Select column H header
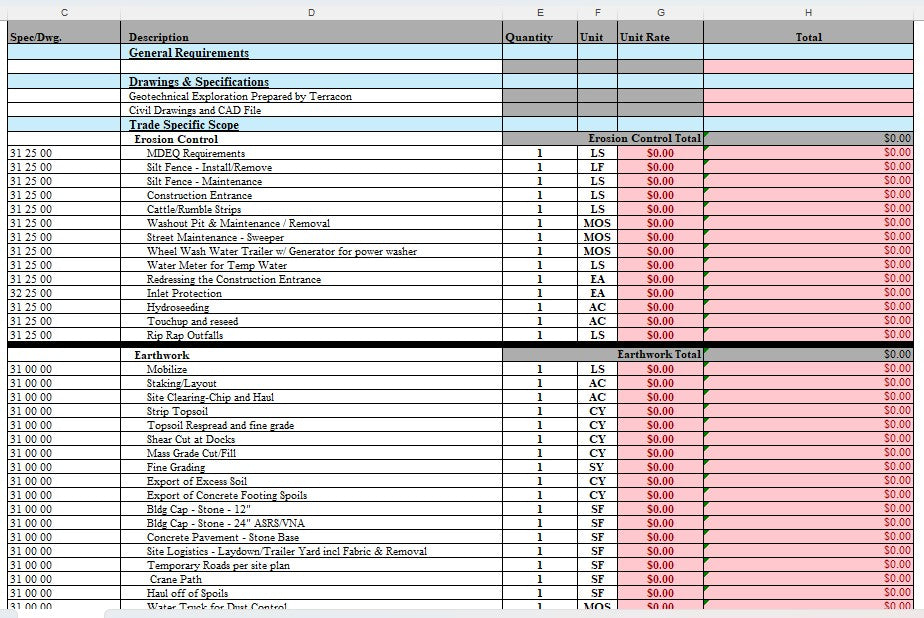Image resolution: width=924 pixels, height=618 pixels. coord(808,11)
